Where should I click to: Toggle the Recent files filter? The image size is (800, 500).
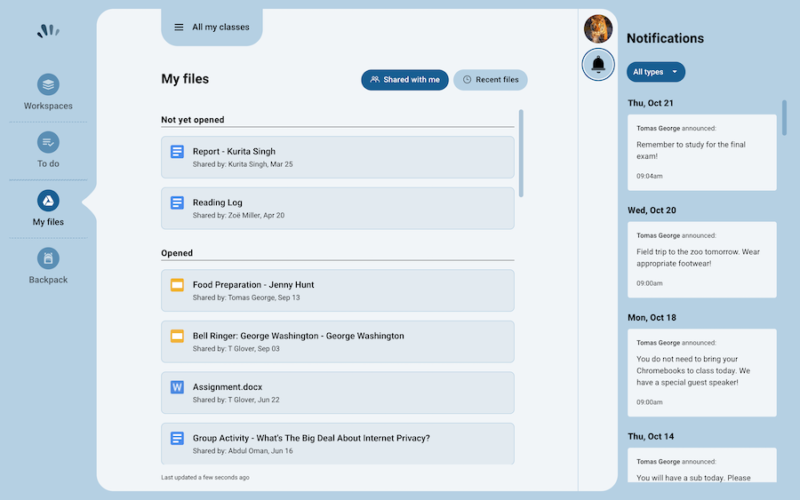[x=490, y=80]
